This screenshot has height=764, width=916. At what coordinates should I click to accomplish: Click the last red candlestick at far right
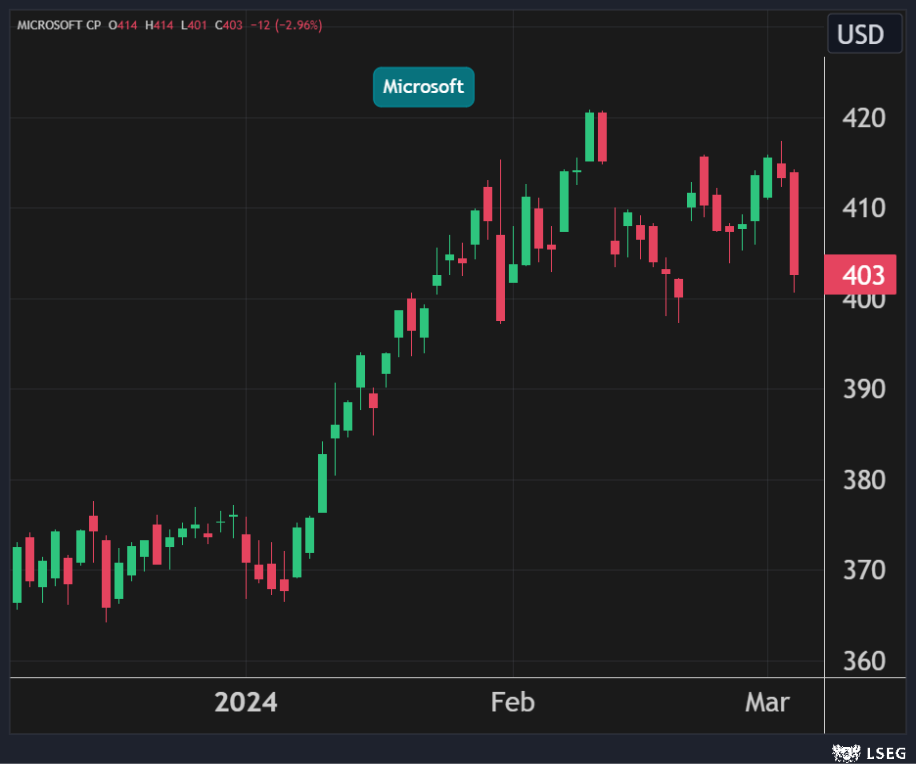click(x=794, y=223)
